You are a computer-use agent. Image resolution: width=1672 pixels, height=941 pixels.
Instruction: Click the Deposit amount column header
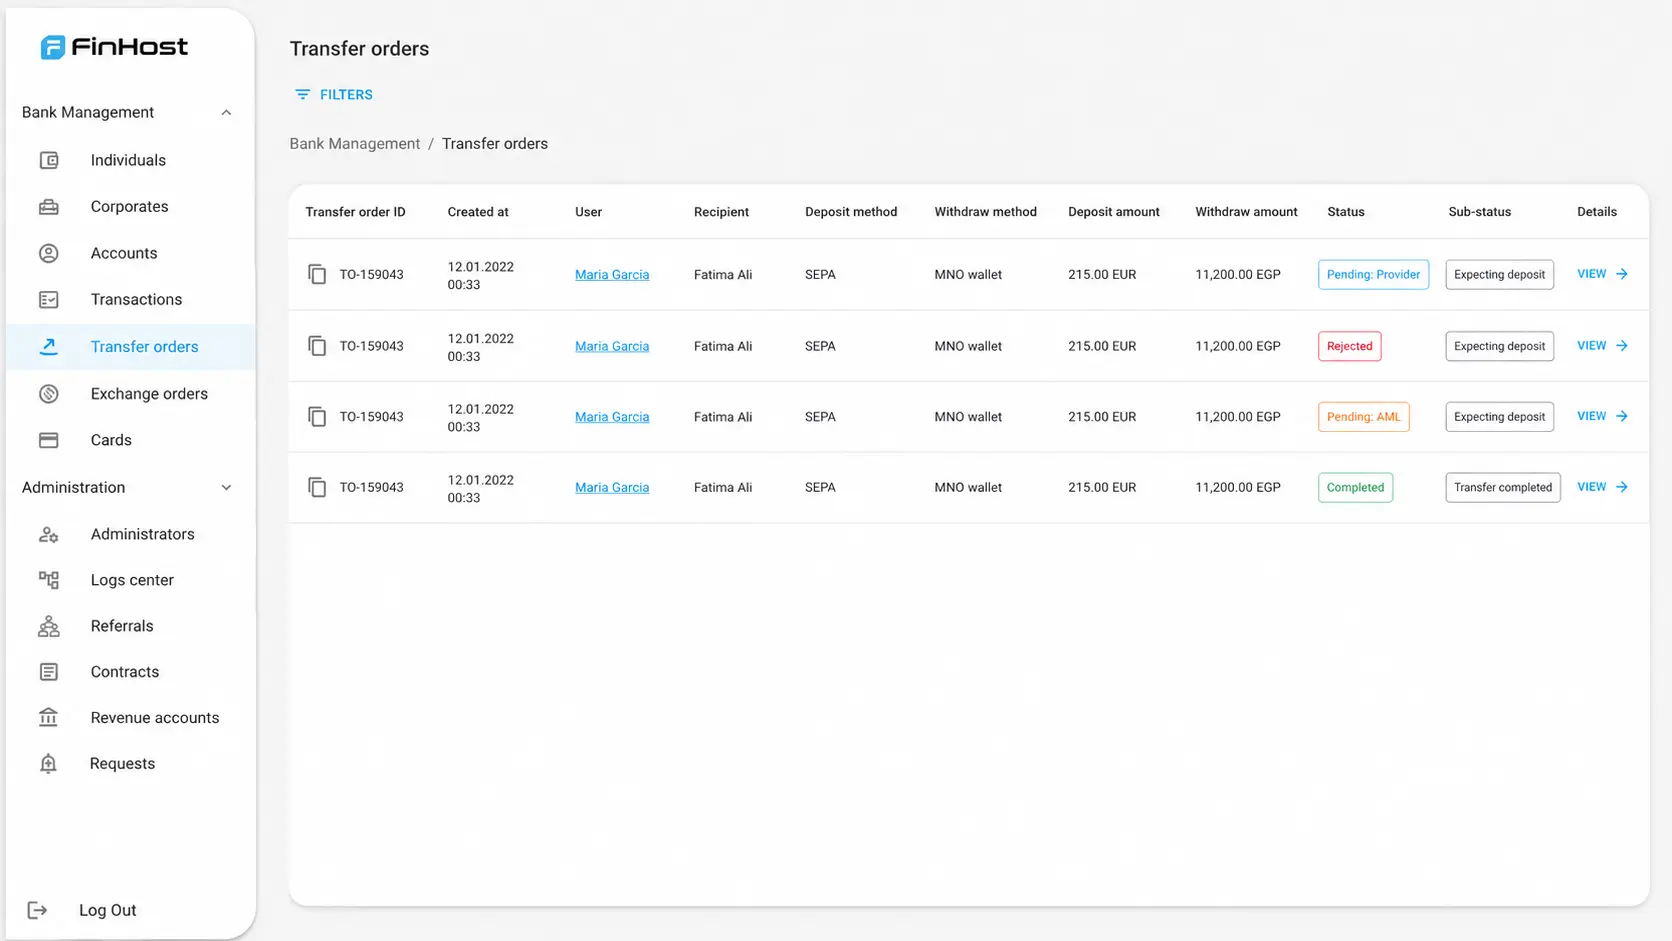pos(1114,212)
